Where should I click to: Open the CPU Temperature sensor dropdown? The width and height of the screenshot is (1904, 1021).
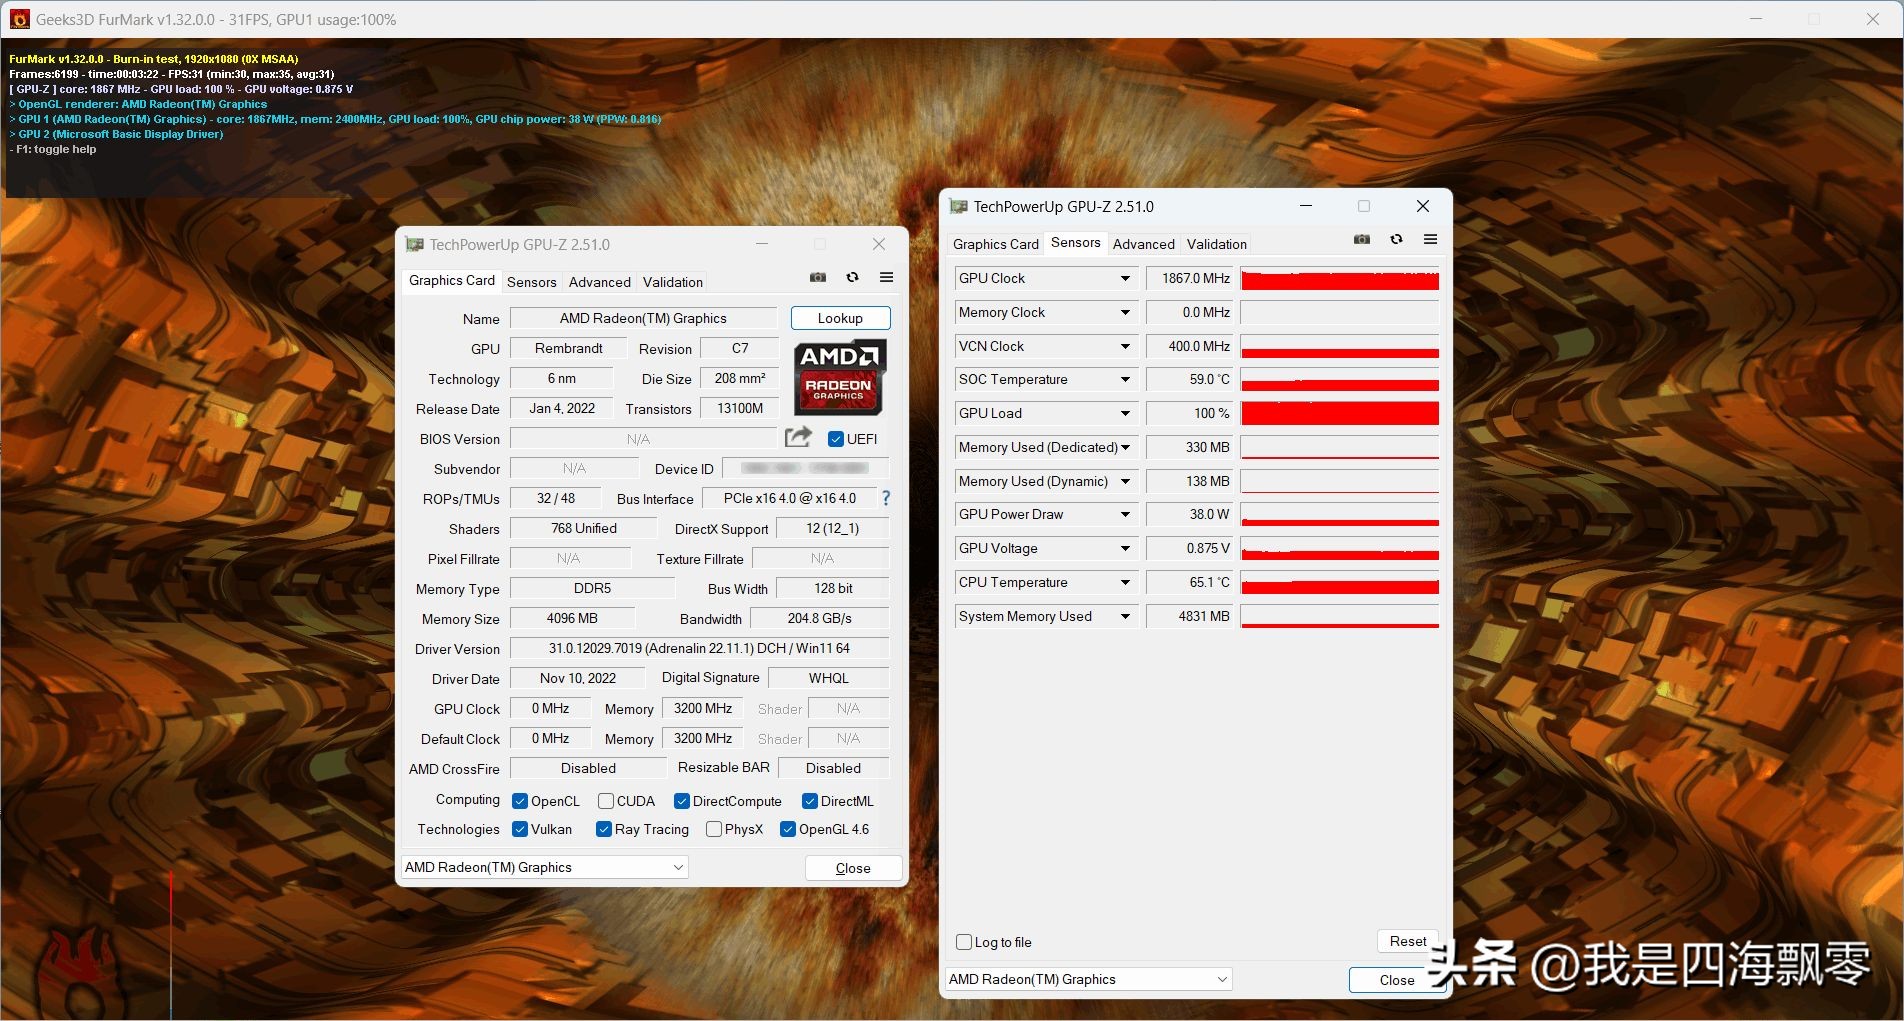pos(1125,583)
